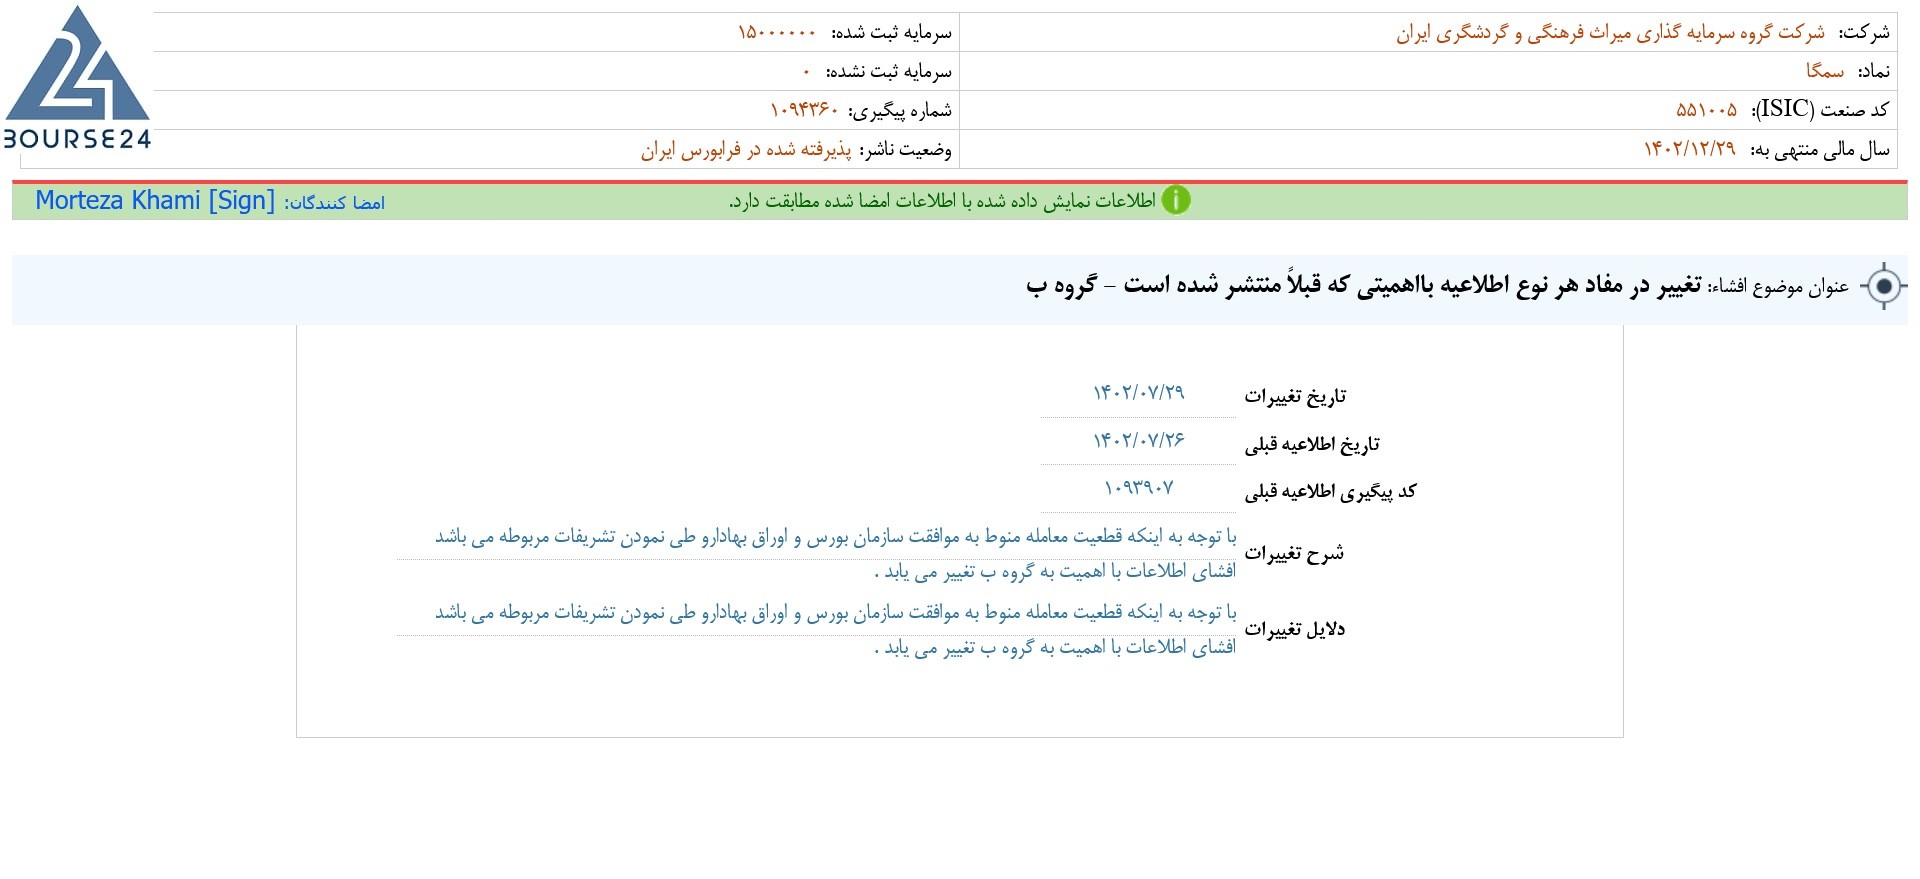
Task: Select the description text in the "شرح تغییرات" row
Action: 836,554
